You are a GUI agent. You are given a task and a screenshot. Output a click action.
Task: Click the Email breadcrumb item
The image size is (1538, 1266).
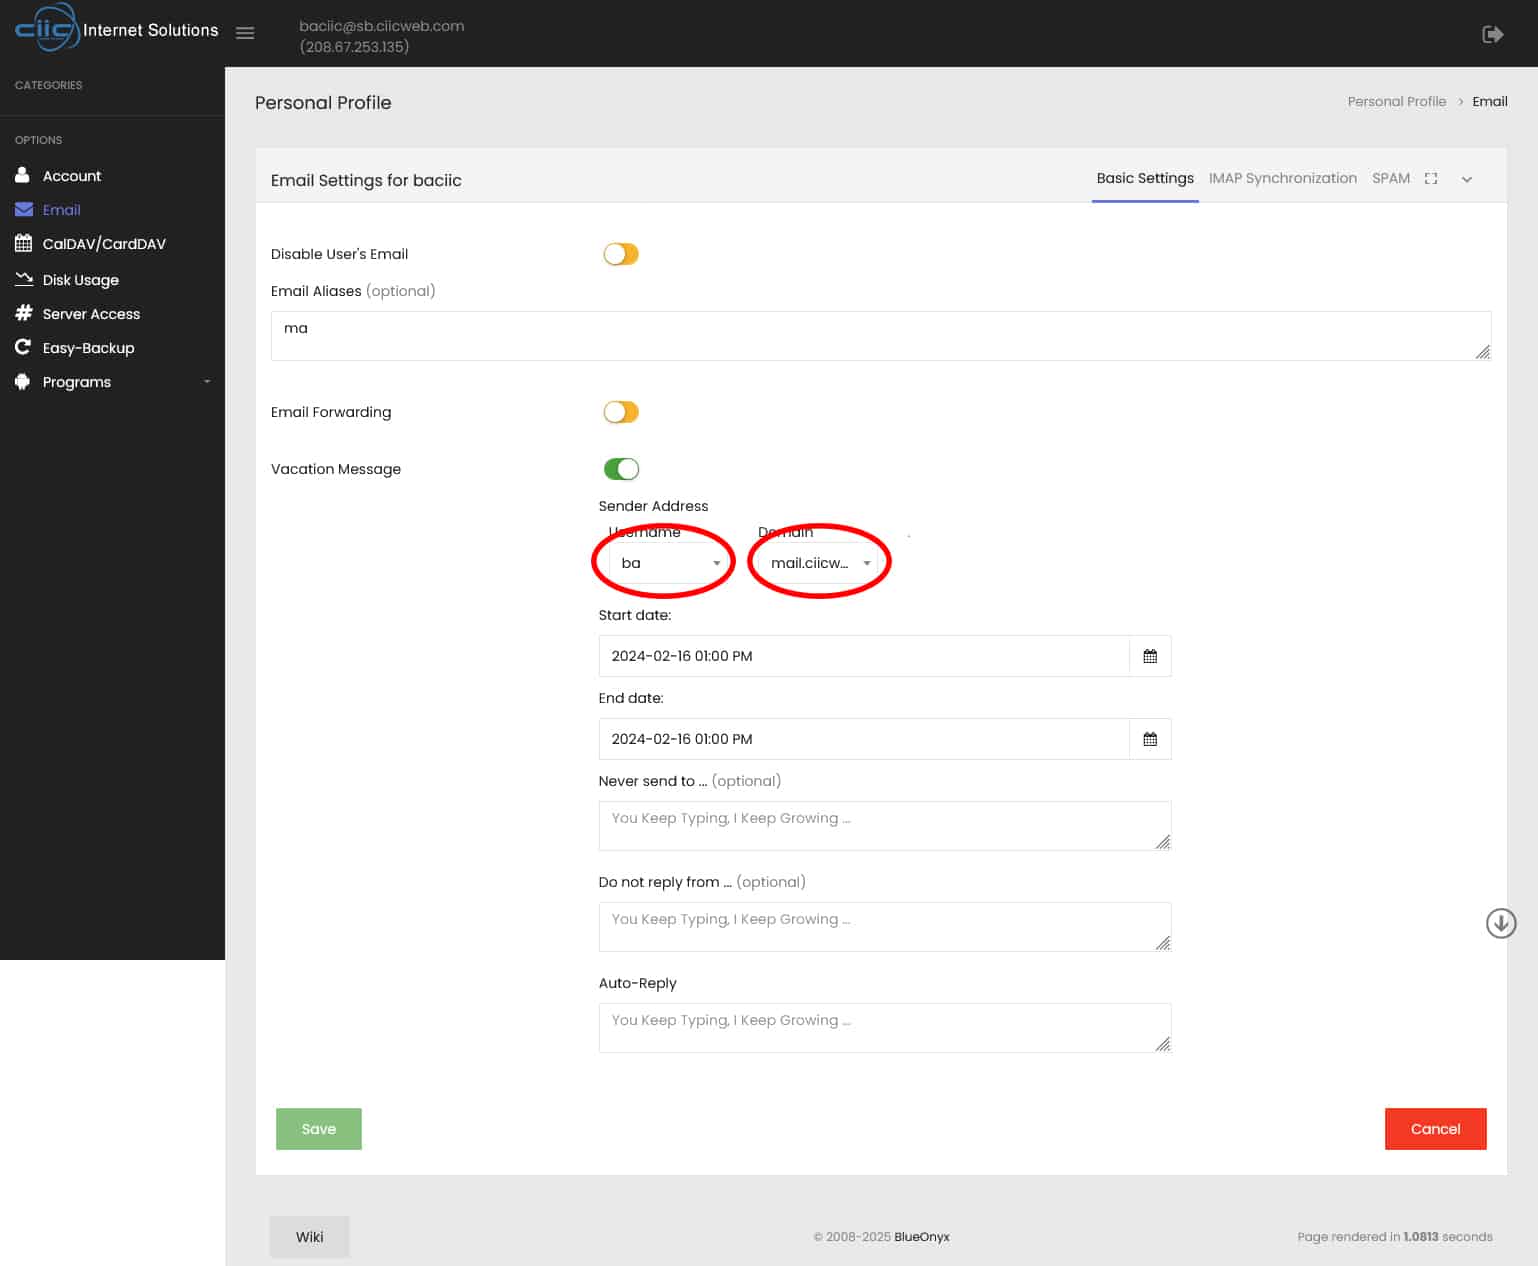pyautogui.click(x=1489, y=101)
